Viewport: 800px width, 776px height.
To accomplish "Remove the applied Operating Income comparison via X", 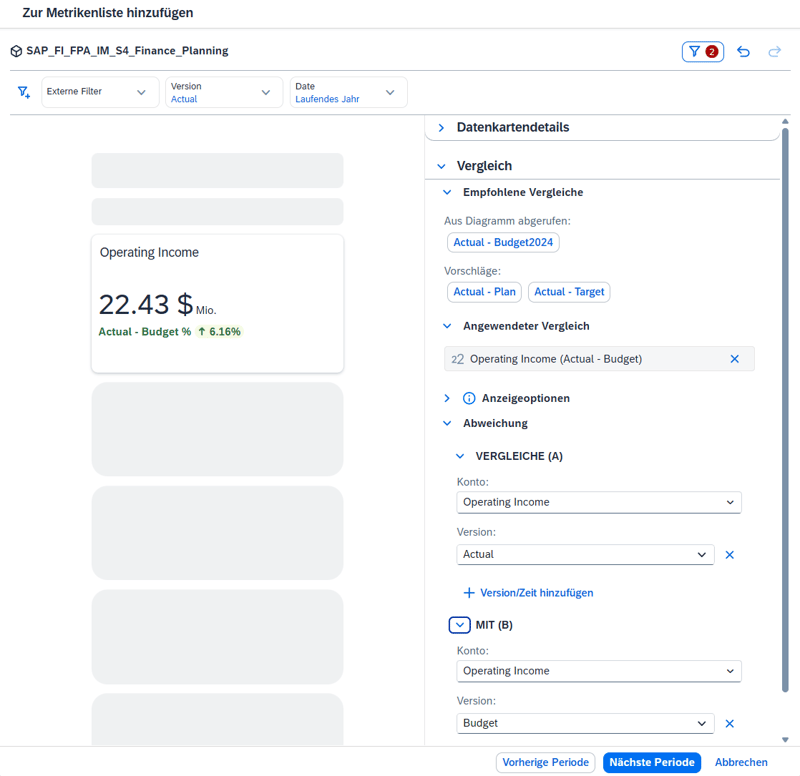I will tap(735, 358).
